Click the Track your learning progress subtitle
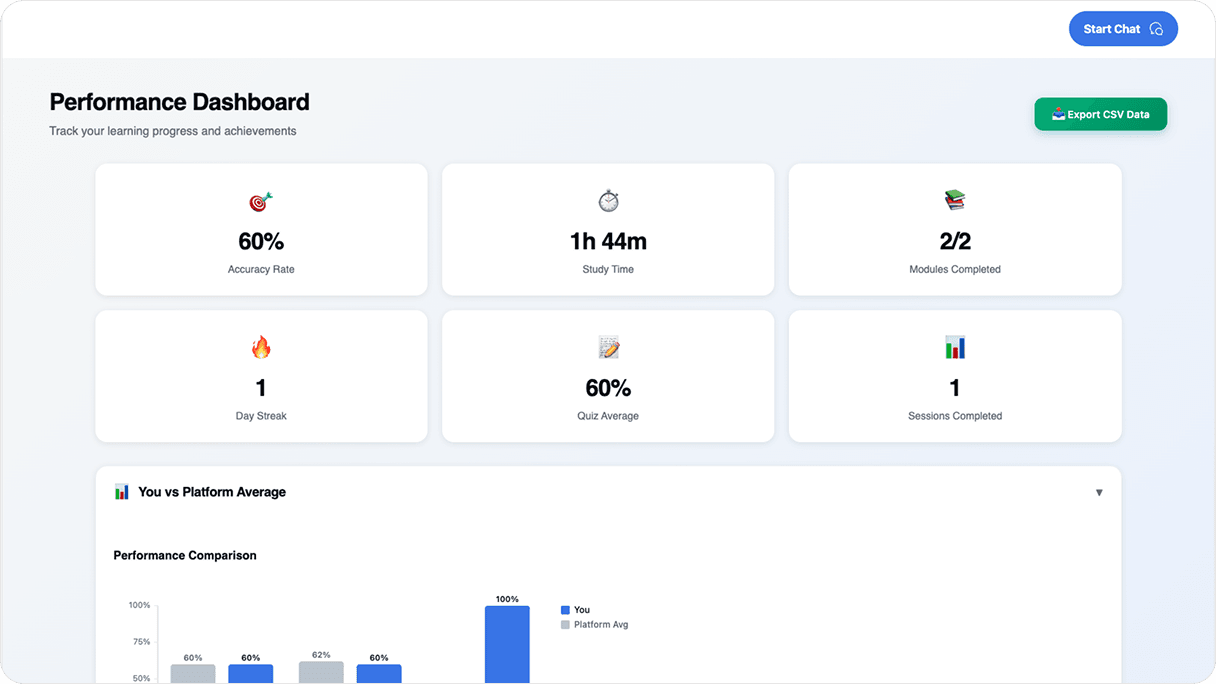 click(x=173, y=131)
